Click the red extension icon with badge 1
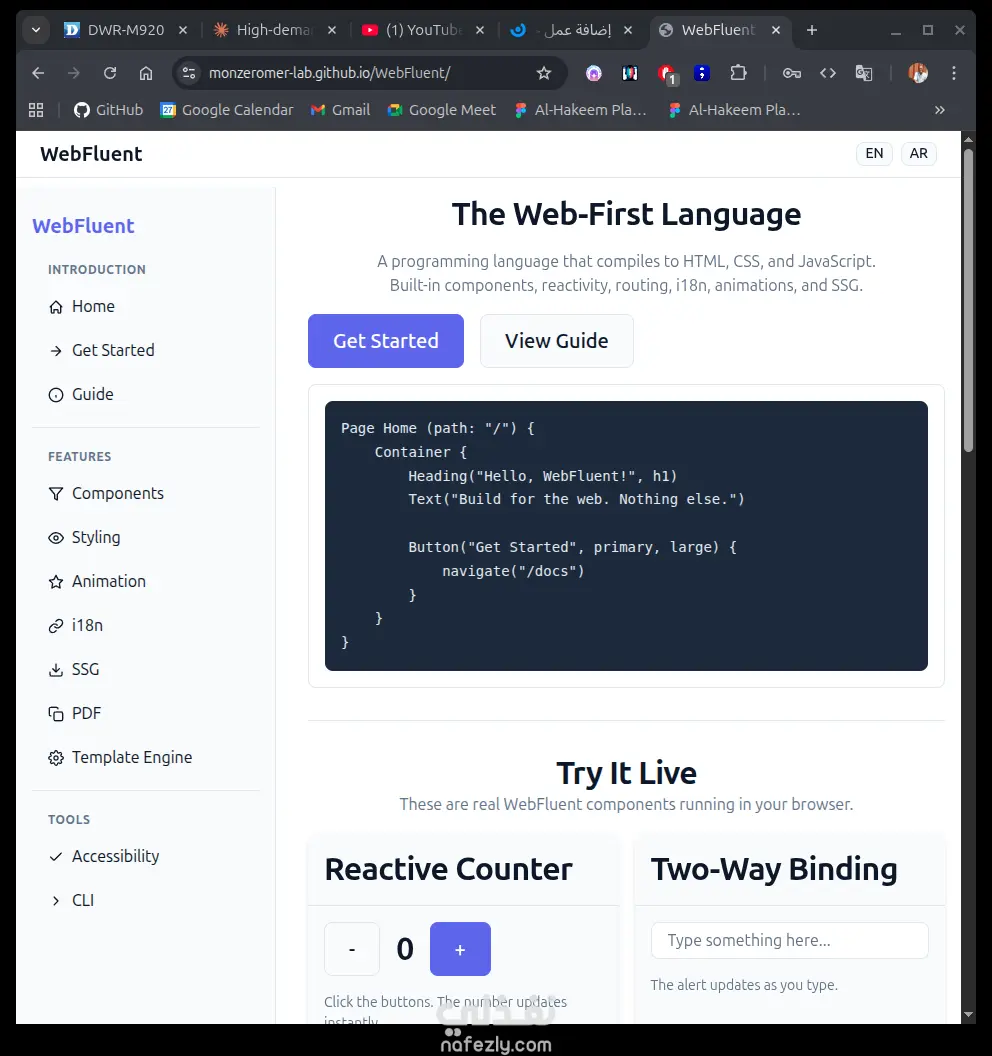992x1056 pixels. coord(667,73)
